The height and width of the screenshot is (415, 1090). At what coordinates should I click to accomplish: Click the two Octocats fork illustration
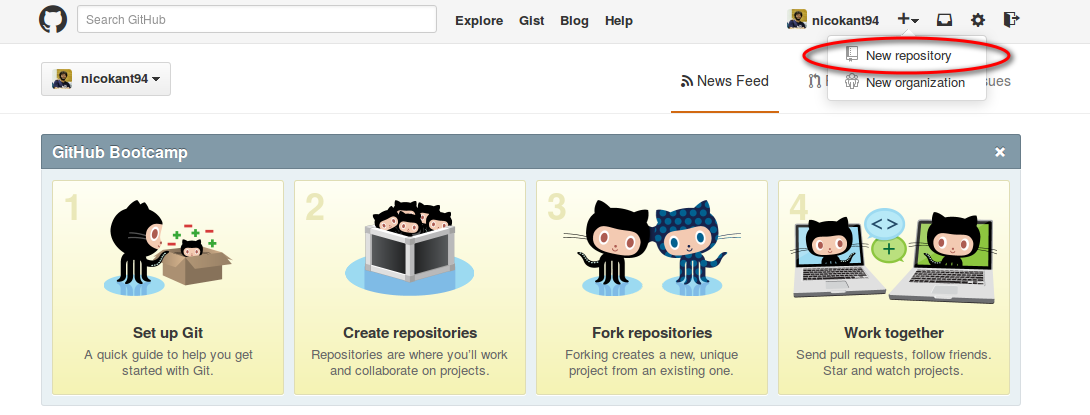pyautogui.click(x=652, y=247)
